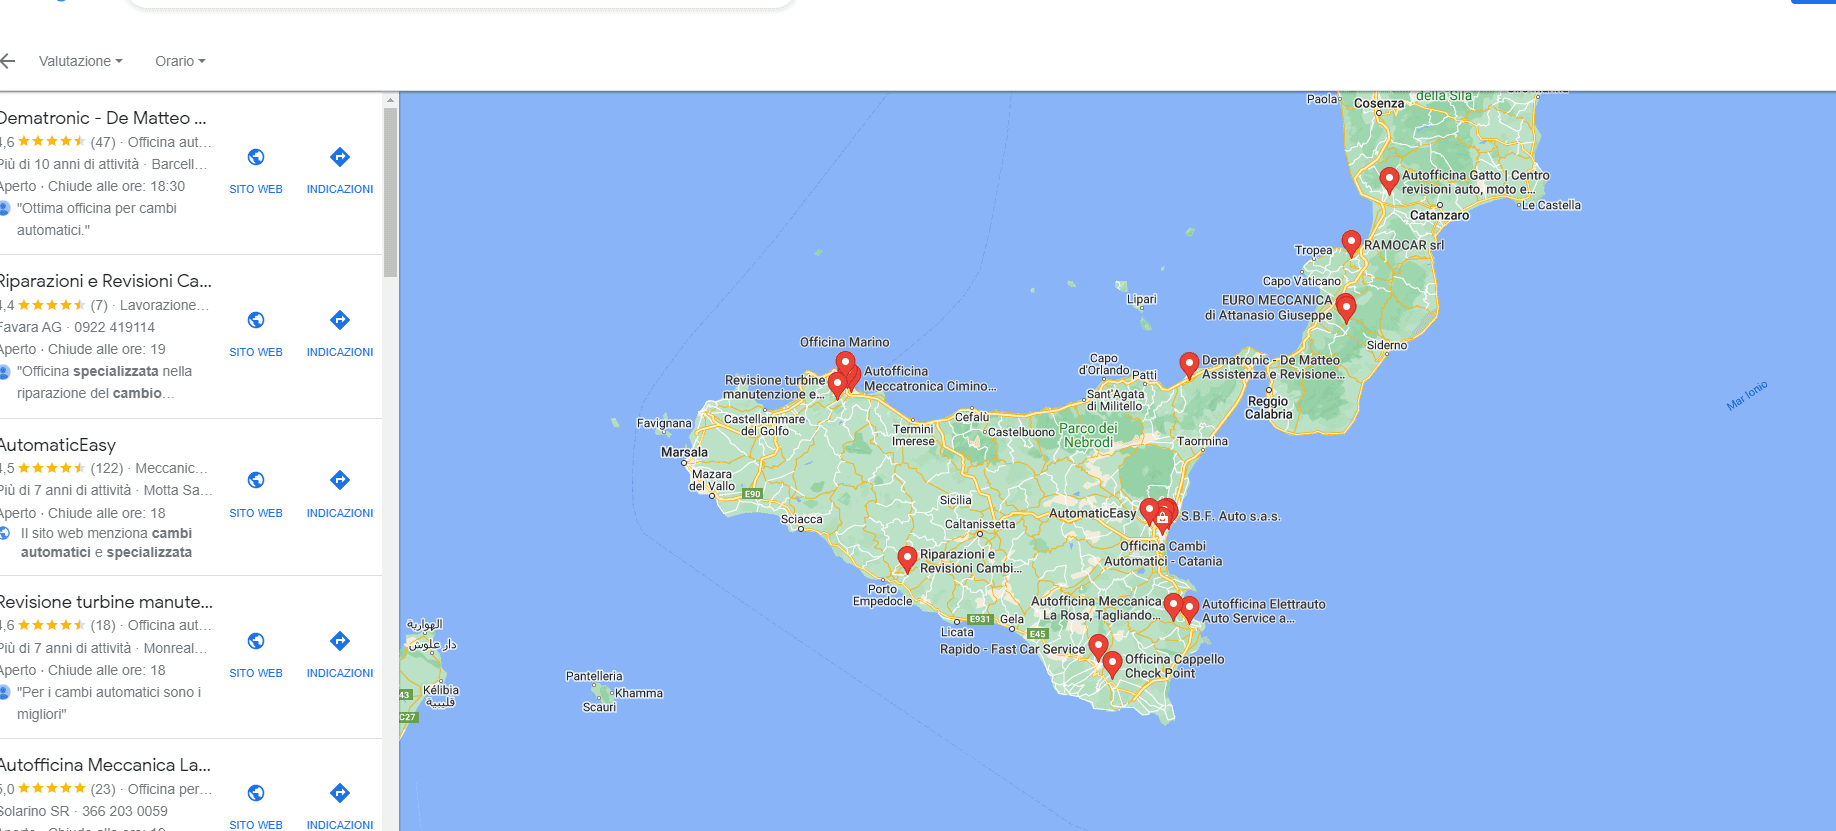This screenshot has width=1836, height=831.
Task: Click the Cosenza city label
Action: 1379,103
